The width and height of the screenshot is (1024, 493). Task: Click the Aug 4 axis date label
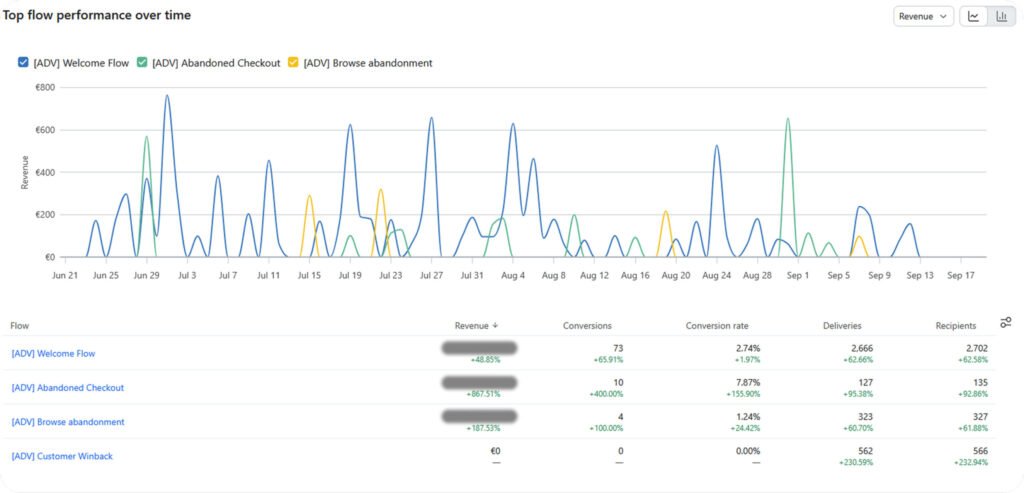(513, 276)
